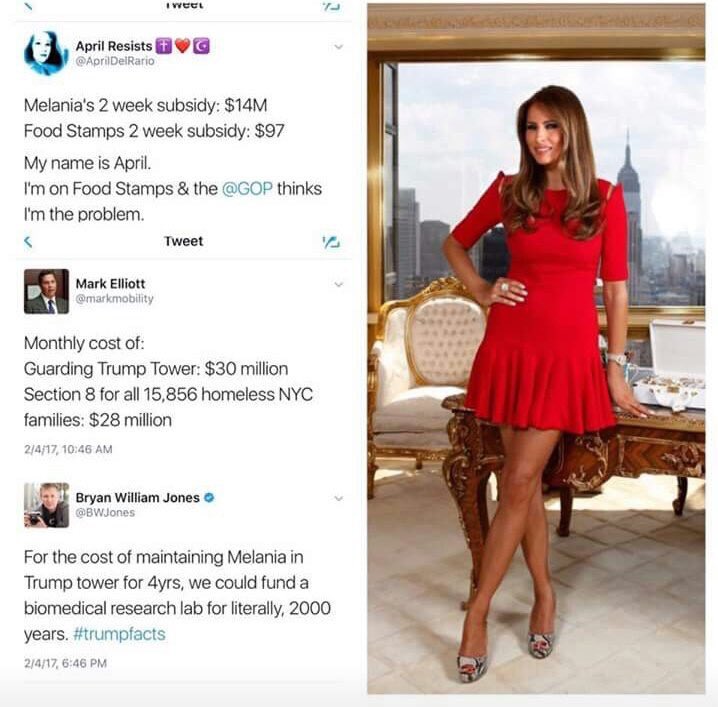Open Mark Elliott's profile picture
The width and height of the screenshot is (718, 707).
46,291
